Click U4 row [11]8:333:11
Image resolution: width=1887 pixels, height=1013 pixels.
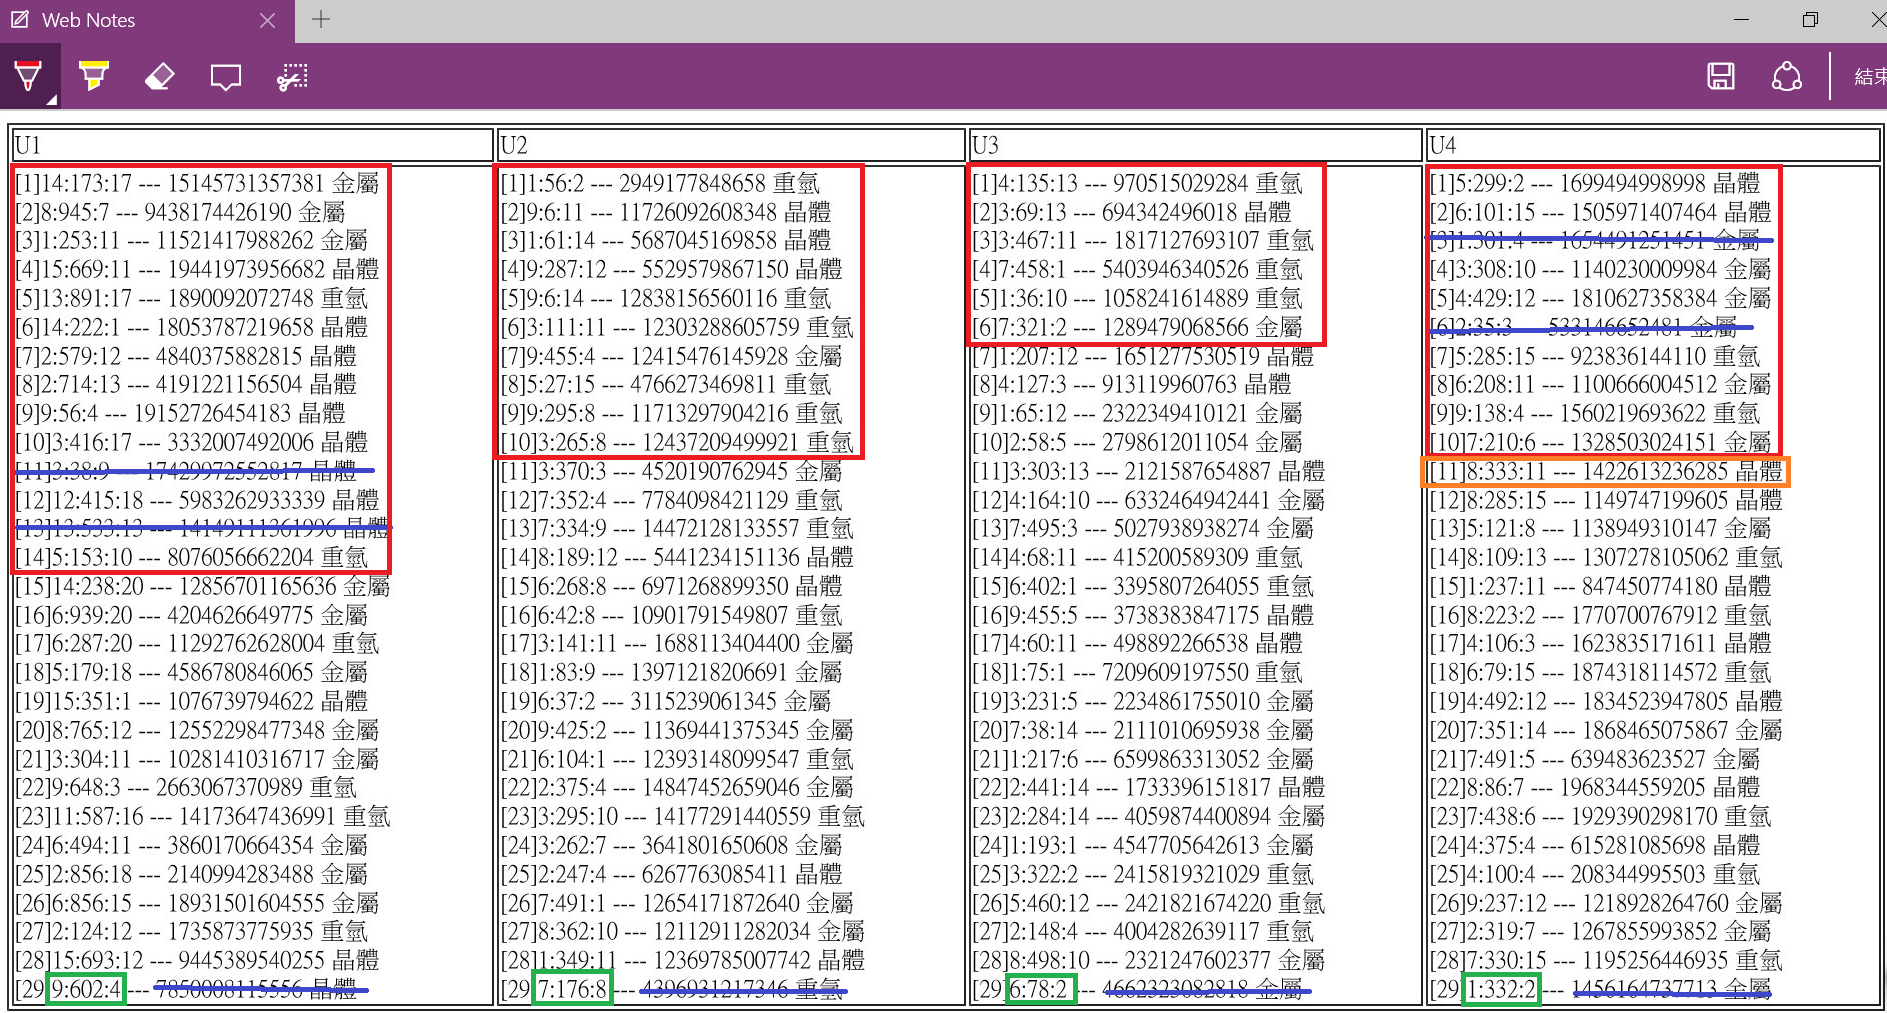pyautogui.click(x=1606, y=472)
